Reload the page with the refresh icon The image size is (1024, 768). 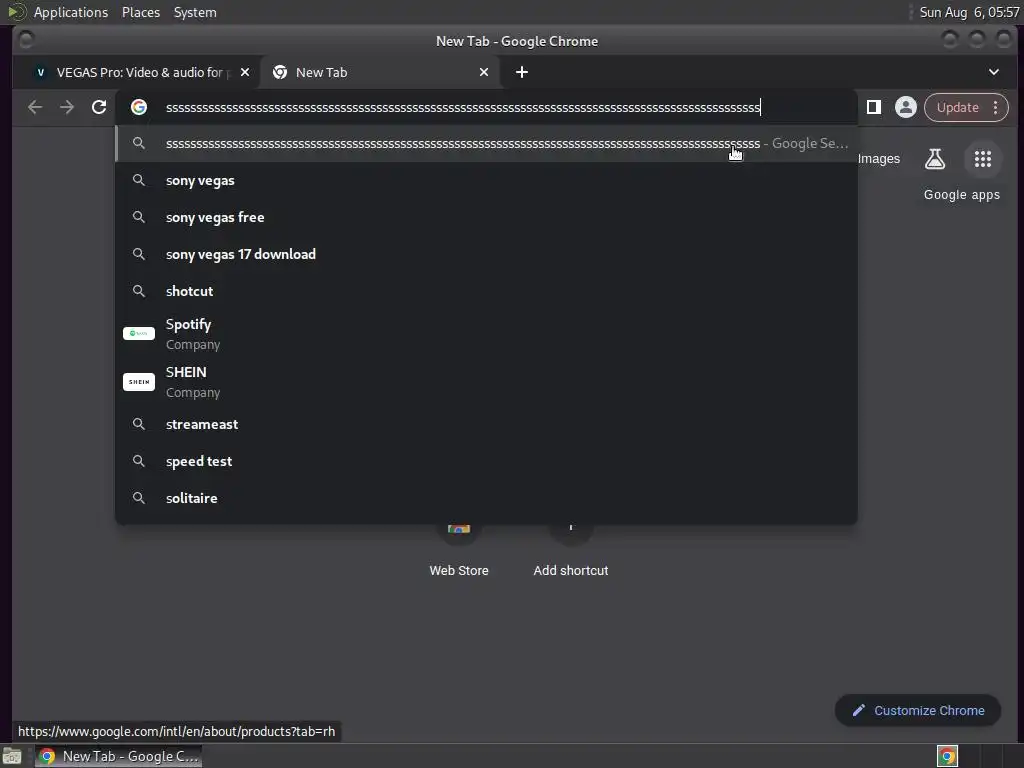click(99, 107)
